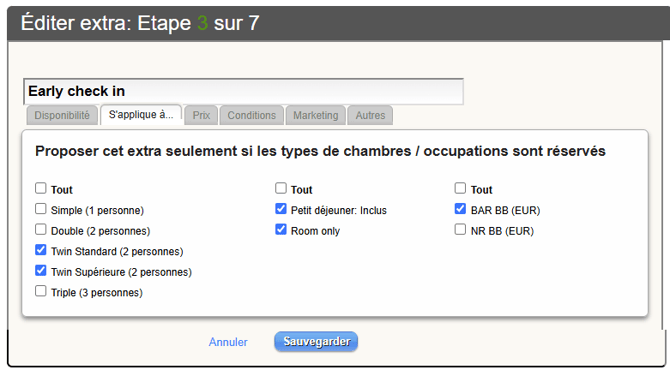
Task: Switch to the Autres tab
Action: 370,115
